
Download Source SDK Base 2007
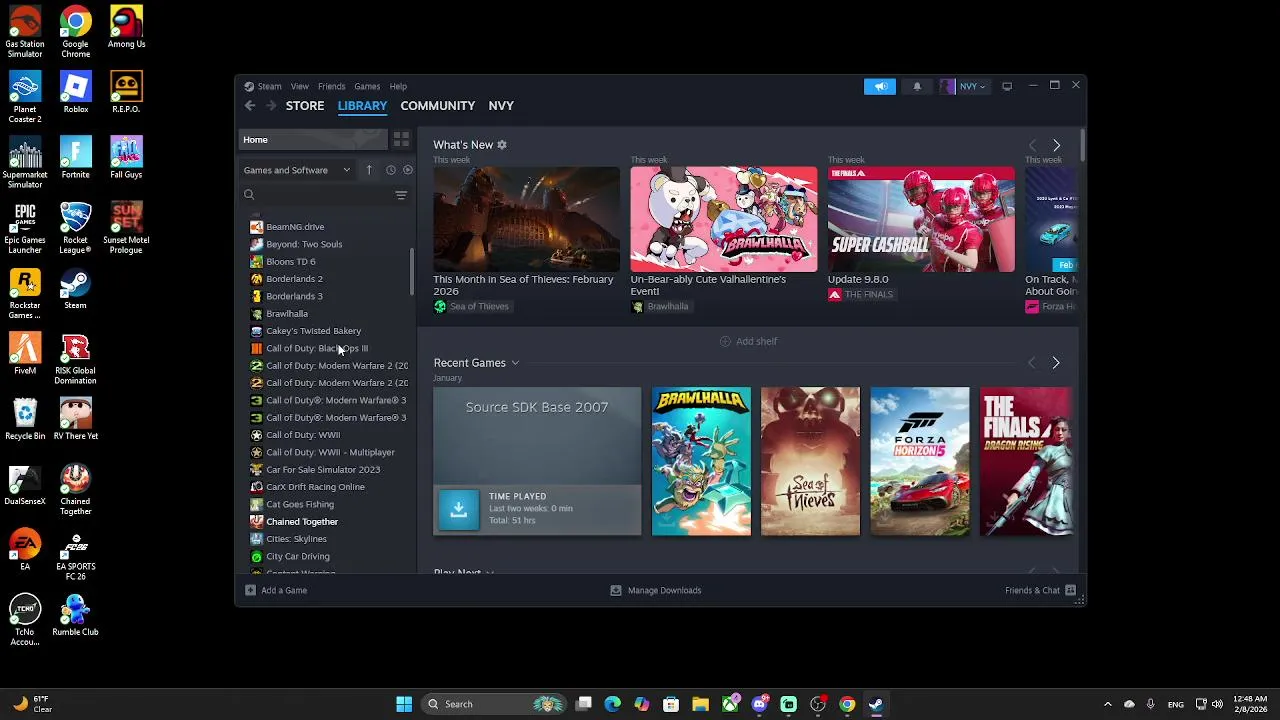[458, 509]
